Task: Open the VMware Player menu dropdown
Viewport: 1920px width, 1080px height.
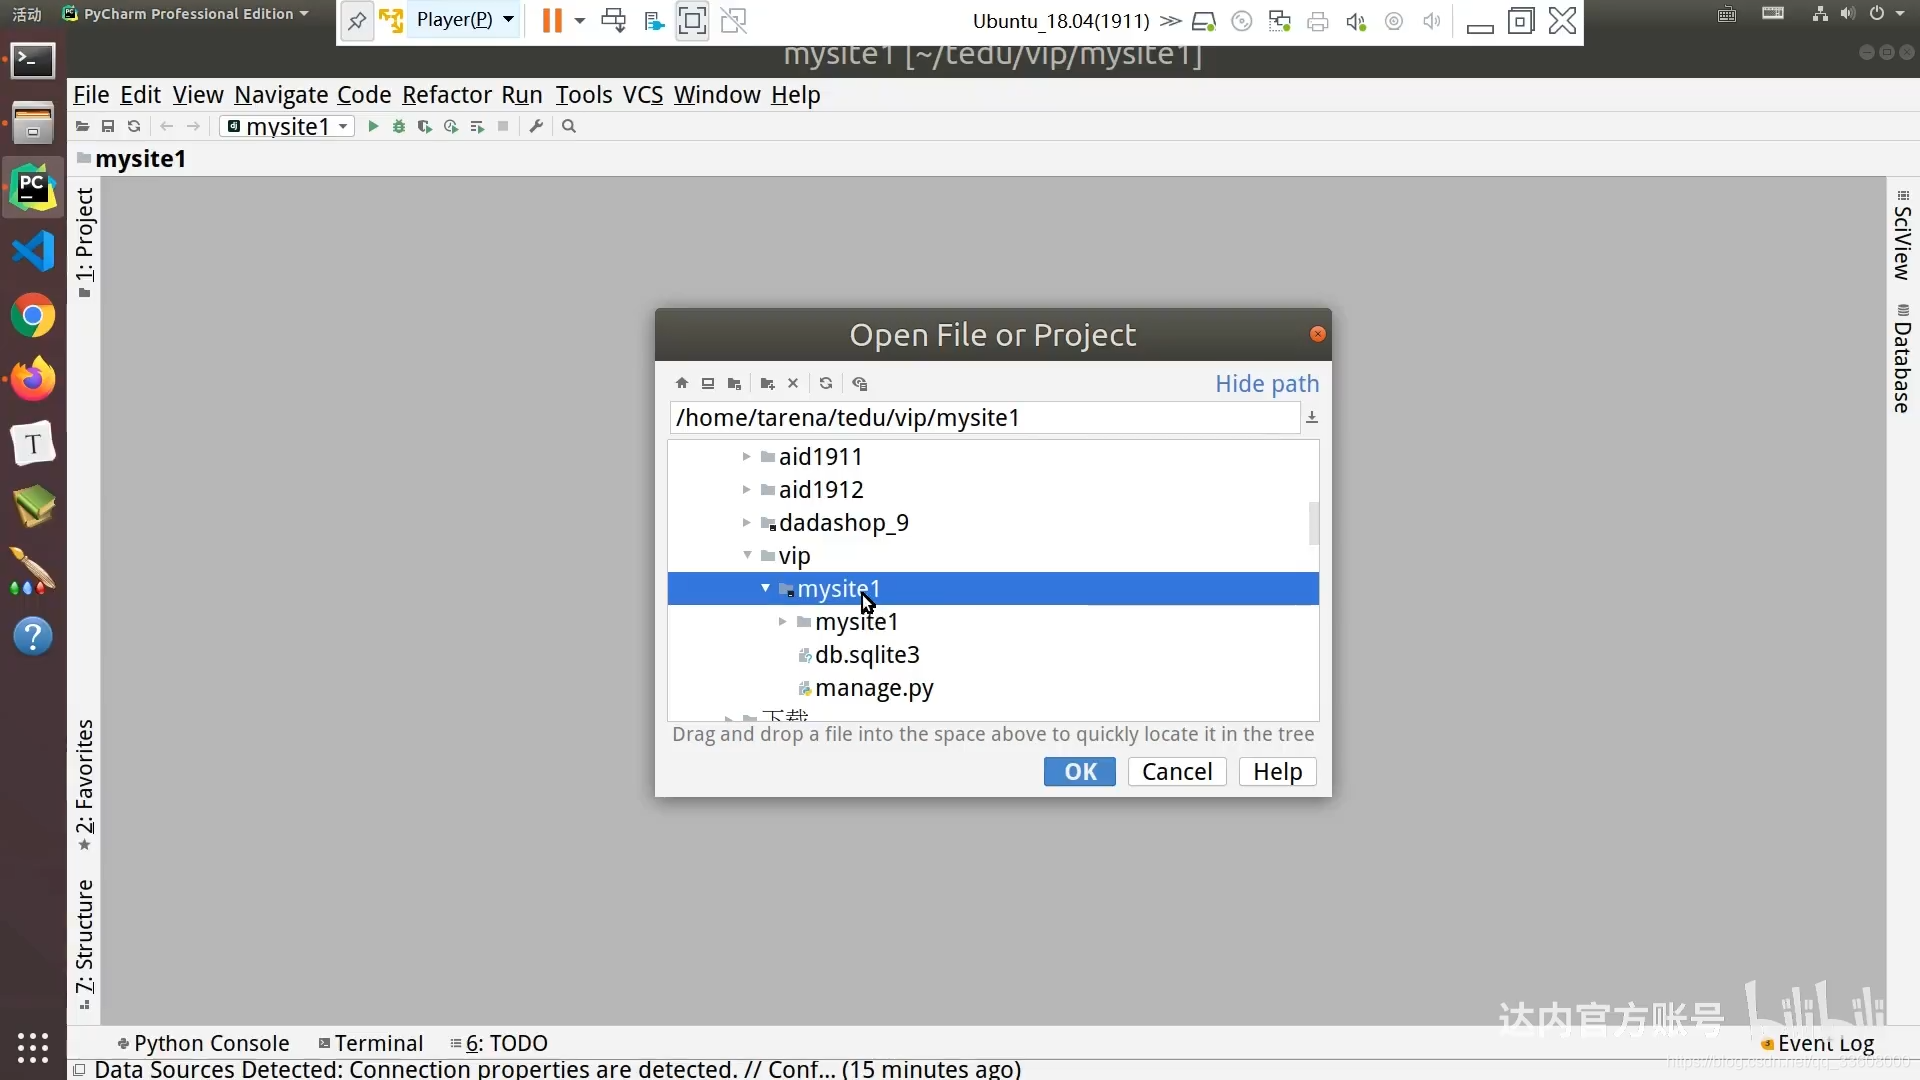Action: [x=465, y=20]
